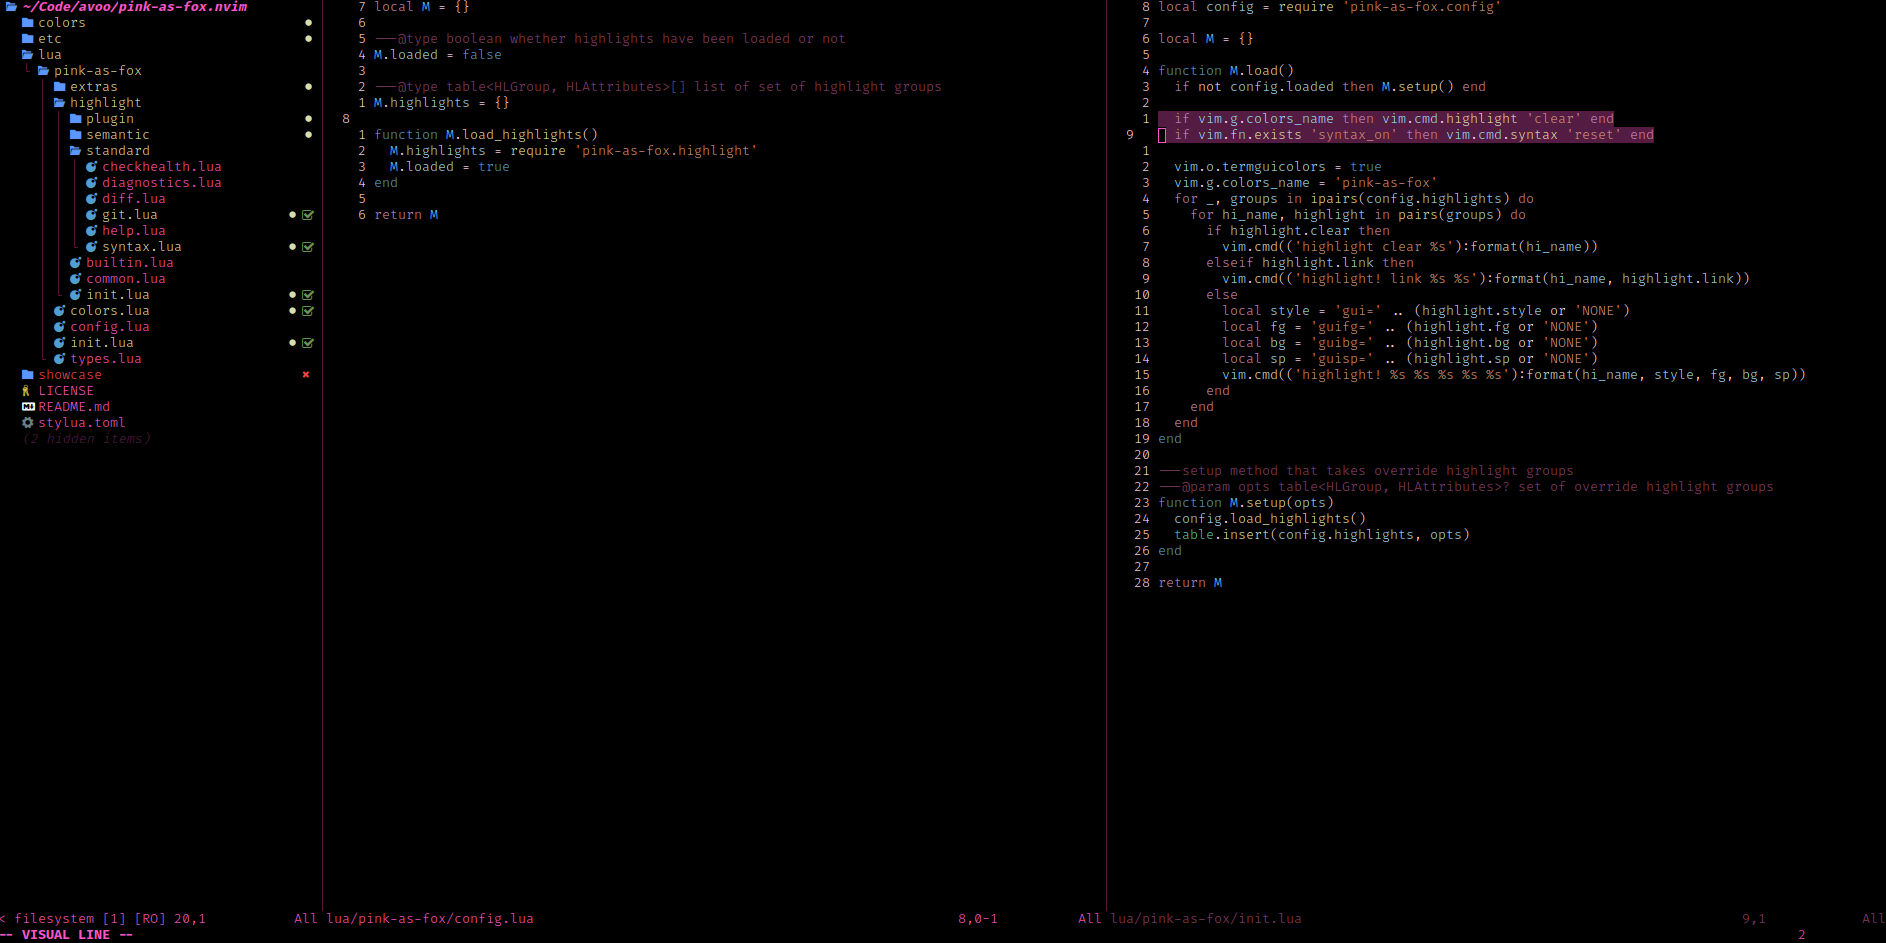Click the line 'M.highlights = {}'
Image resolution: width=1886 pixels, height=943 pixels.
442,103
